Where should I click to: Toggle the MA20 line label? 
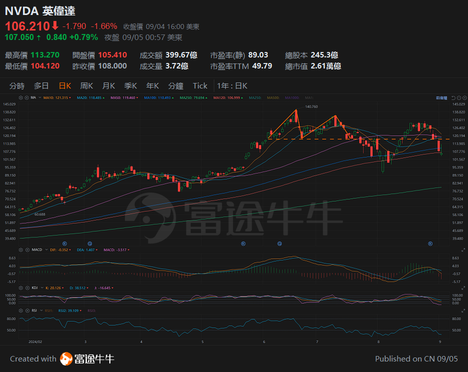click(x=90, y=98)
